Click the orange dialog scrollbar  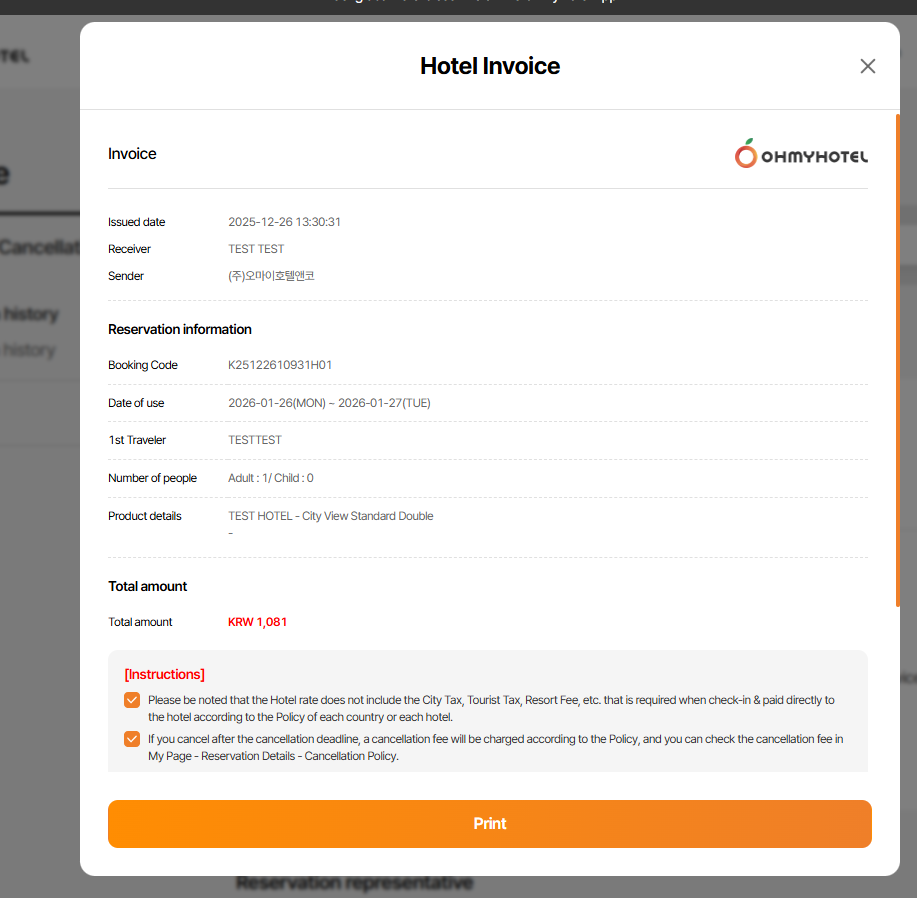[897, 360]
